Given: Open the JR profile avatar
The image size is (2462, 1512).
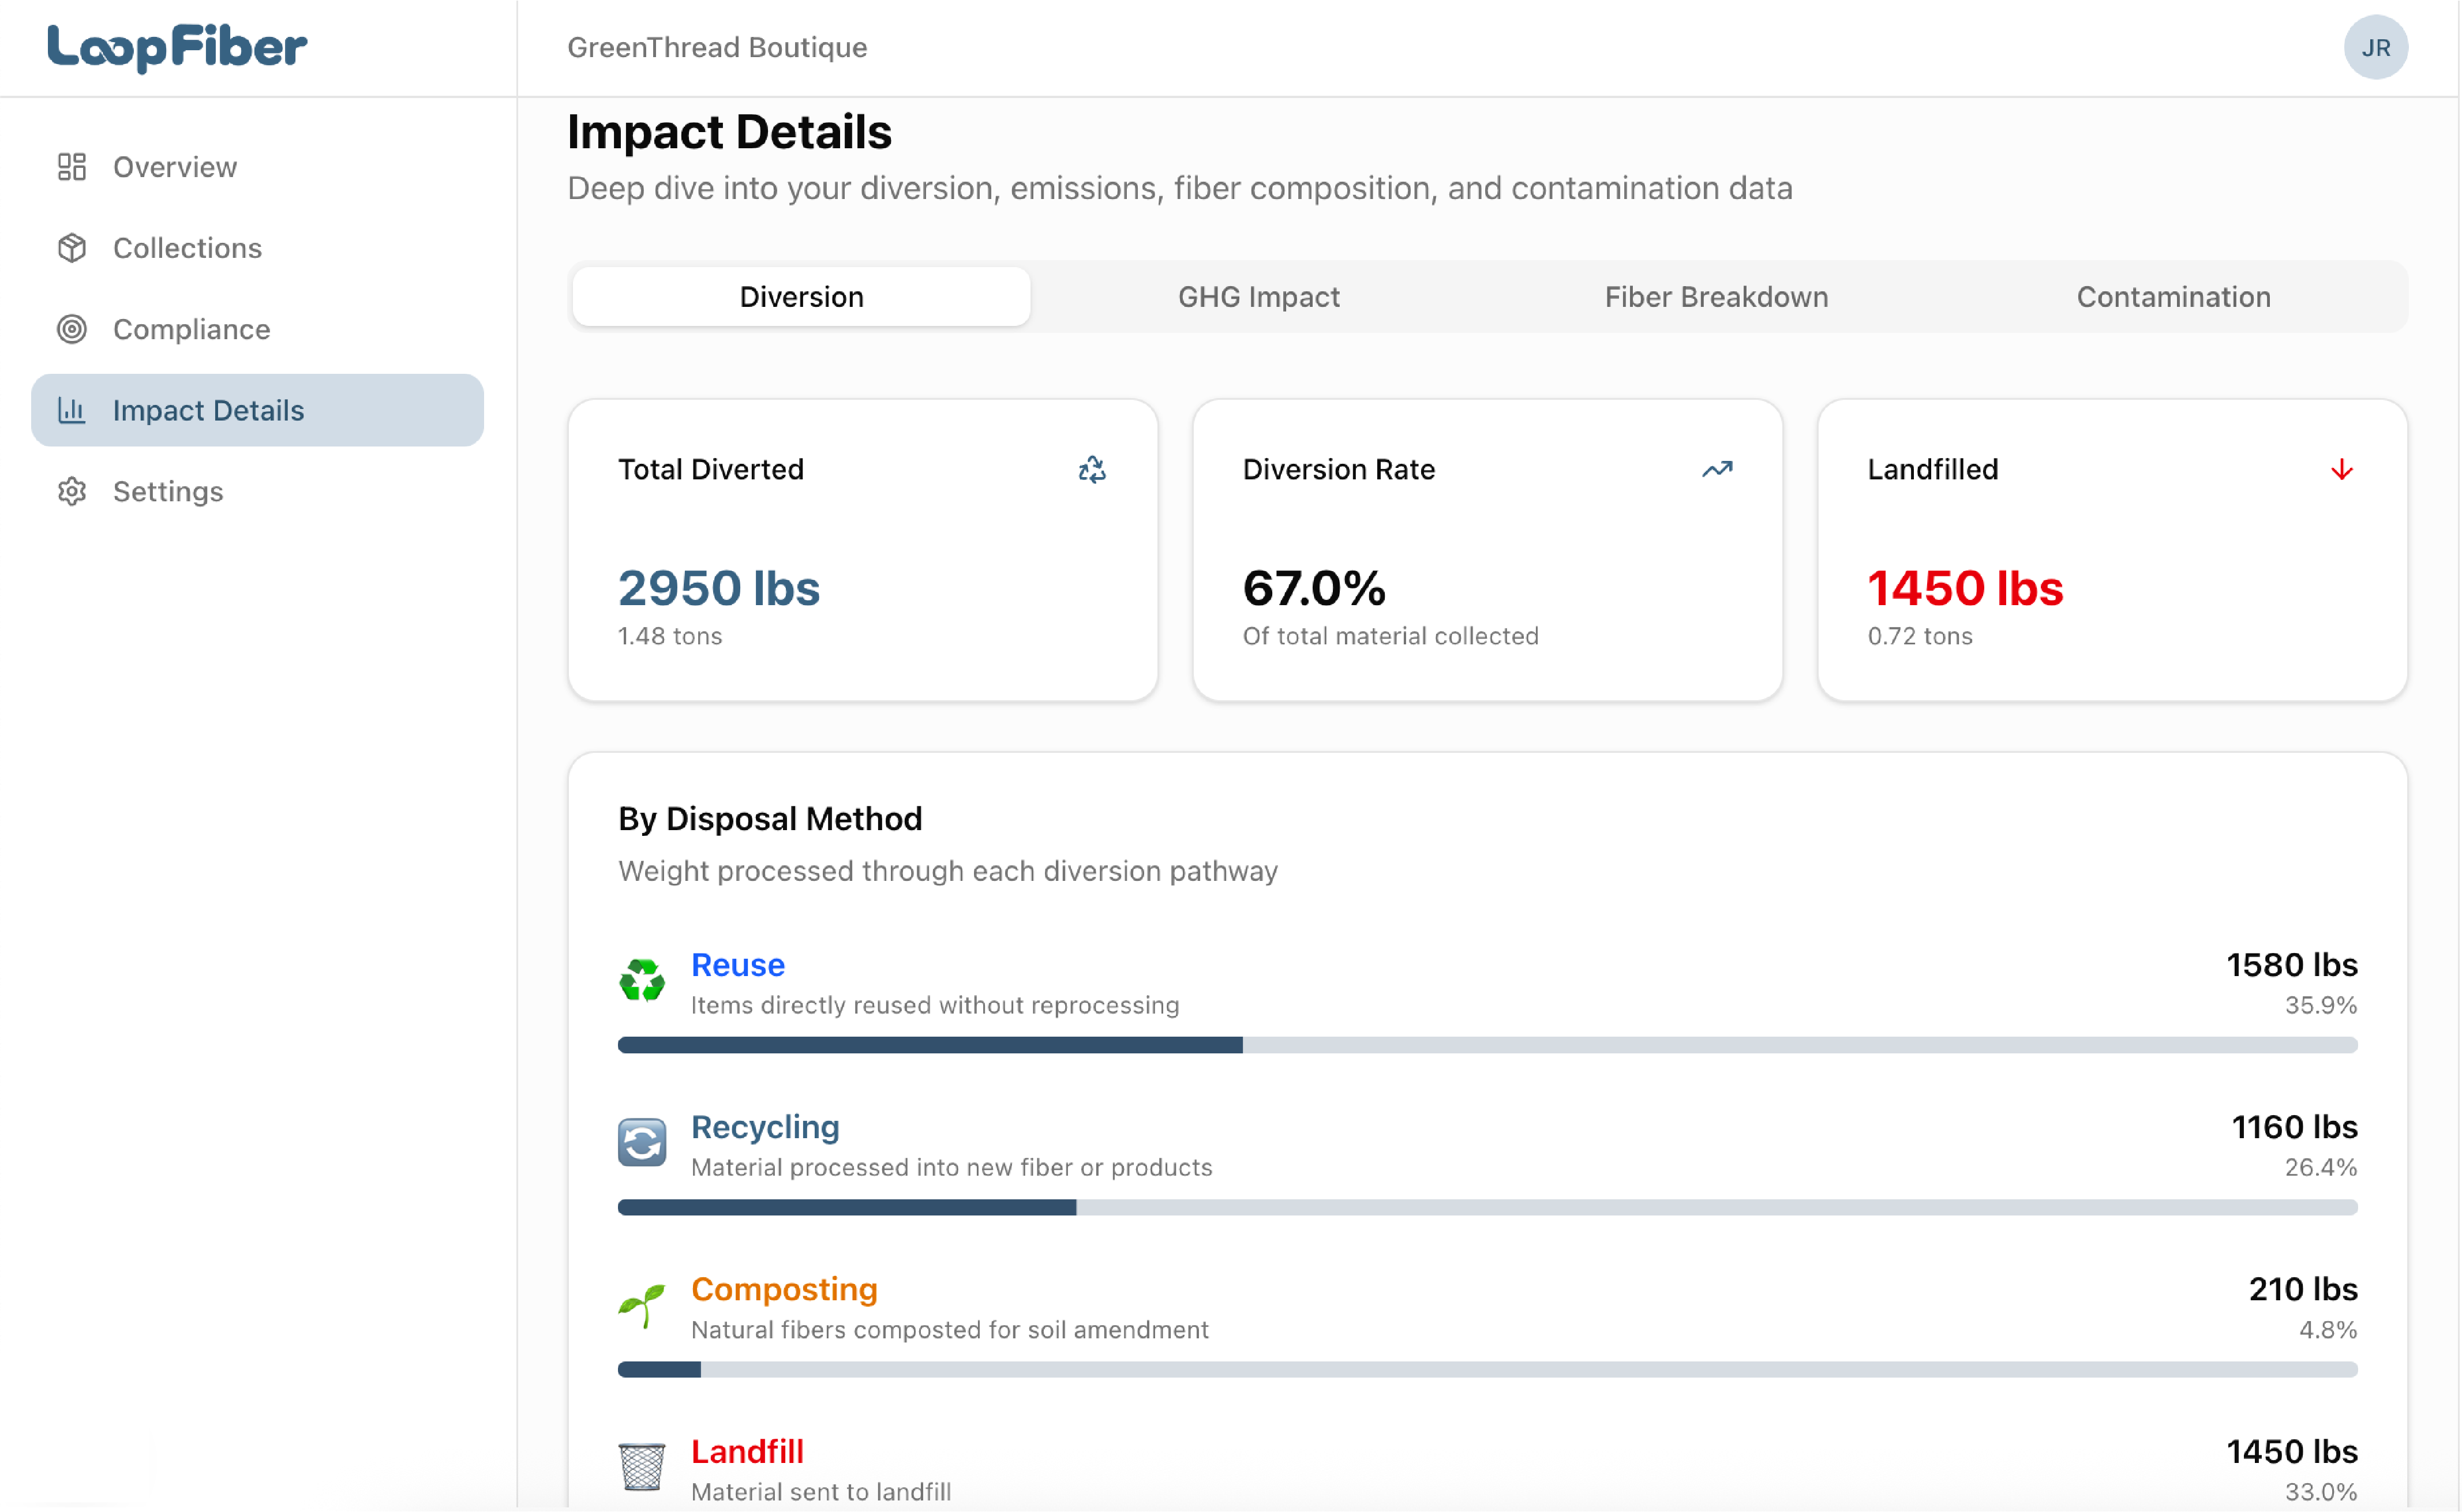Looking at the screenshot, I should (x=2377, y=47).
